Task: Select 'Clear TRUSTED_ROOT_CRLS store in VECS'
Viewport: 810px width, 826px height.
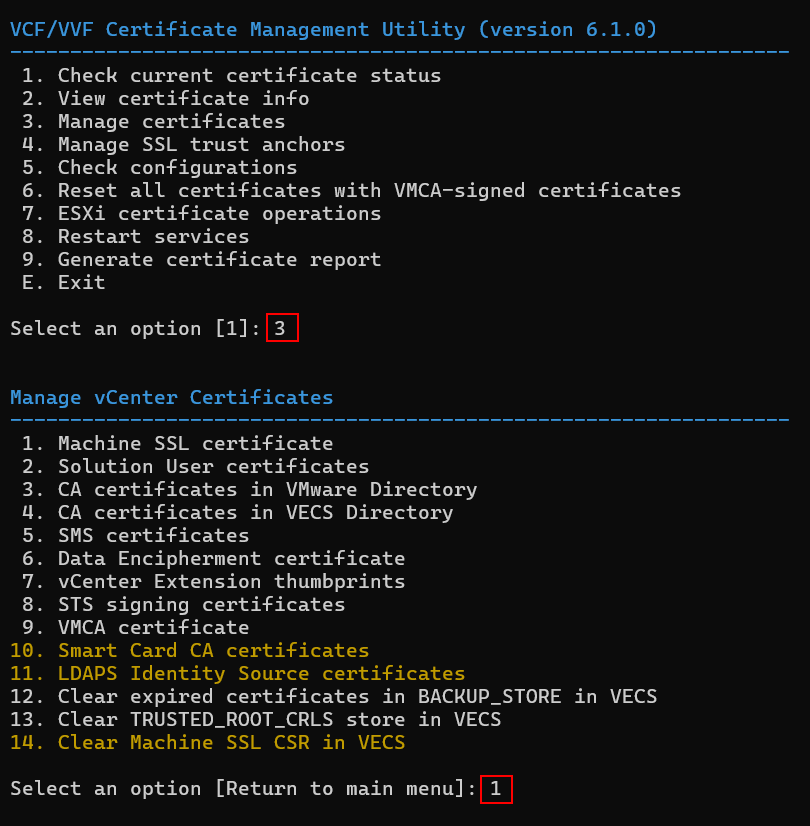Action: tap(279, 719)
